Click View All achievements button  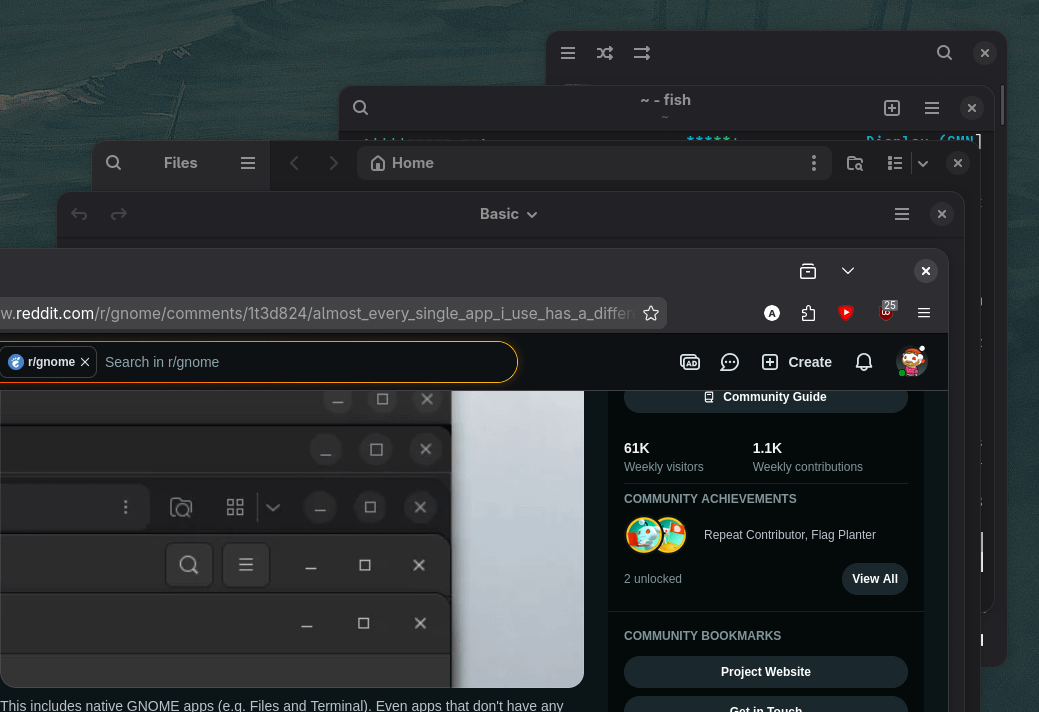click(875, 579)
